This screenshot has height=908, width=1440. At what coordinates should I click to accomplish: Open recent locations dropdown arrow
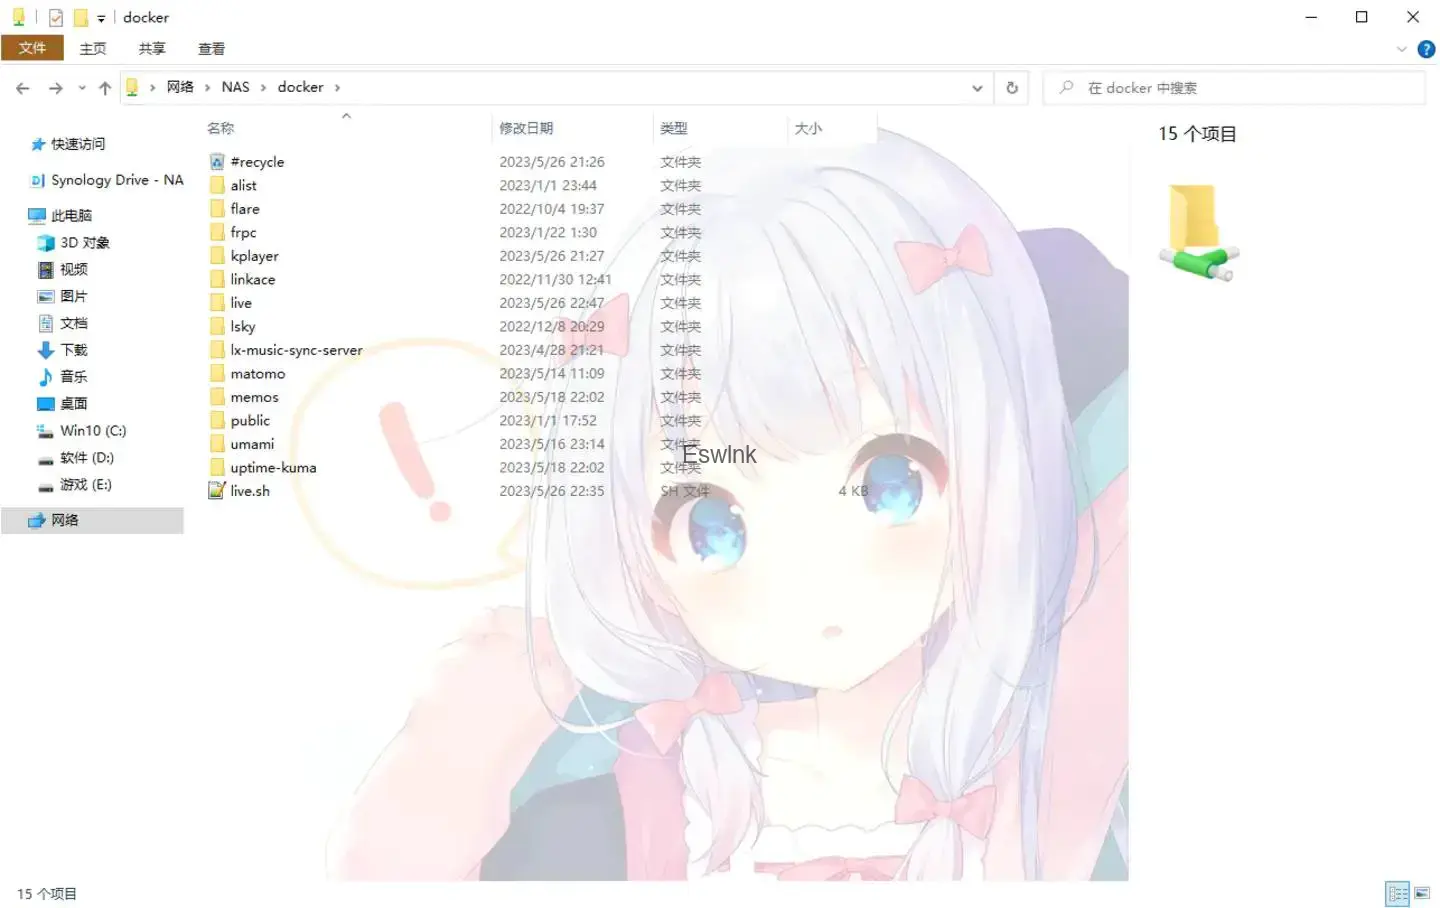click(x=82, y=88)
